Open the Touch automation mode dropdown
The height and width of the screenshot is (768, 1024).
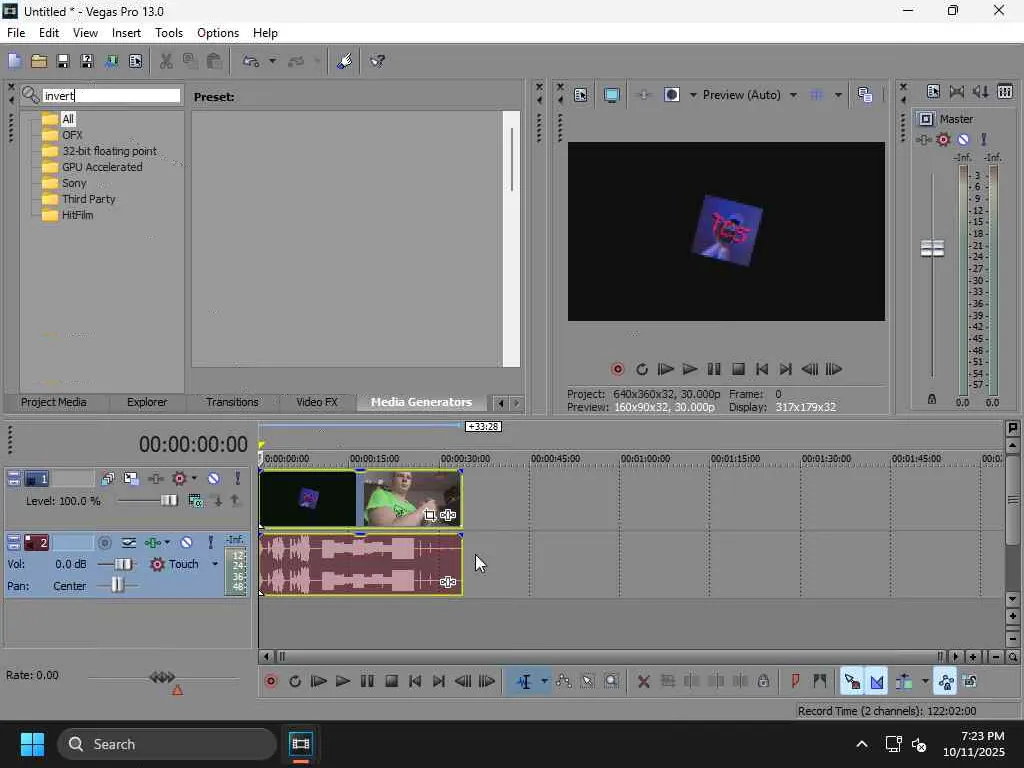(215, 564)
